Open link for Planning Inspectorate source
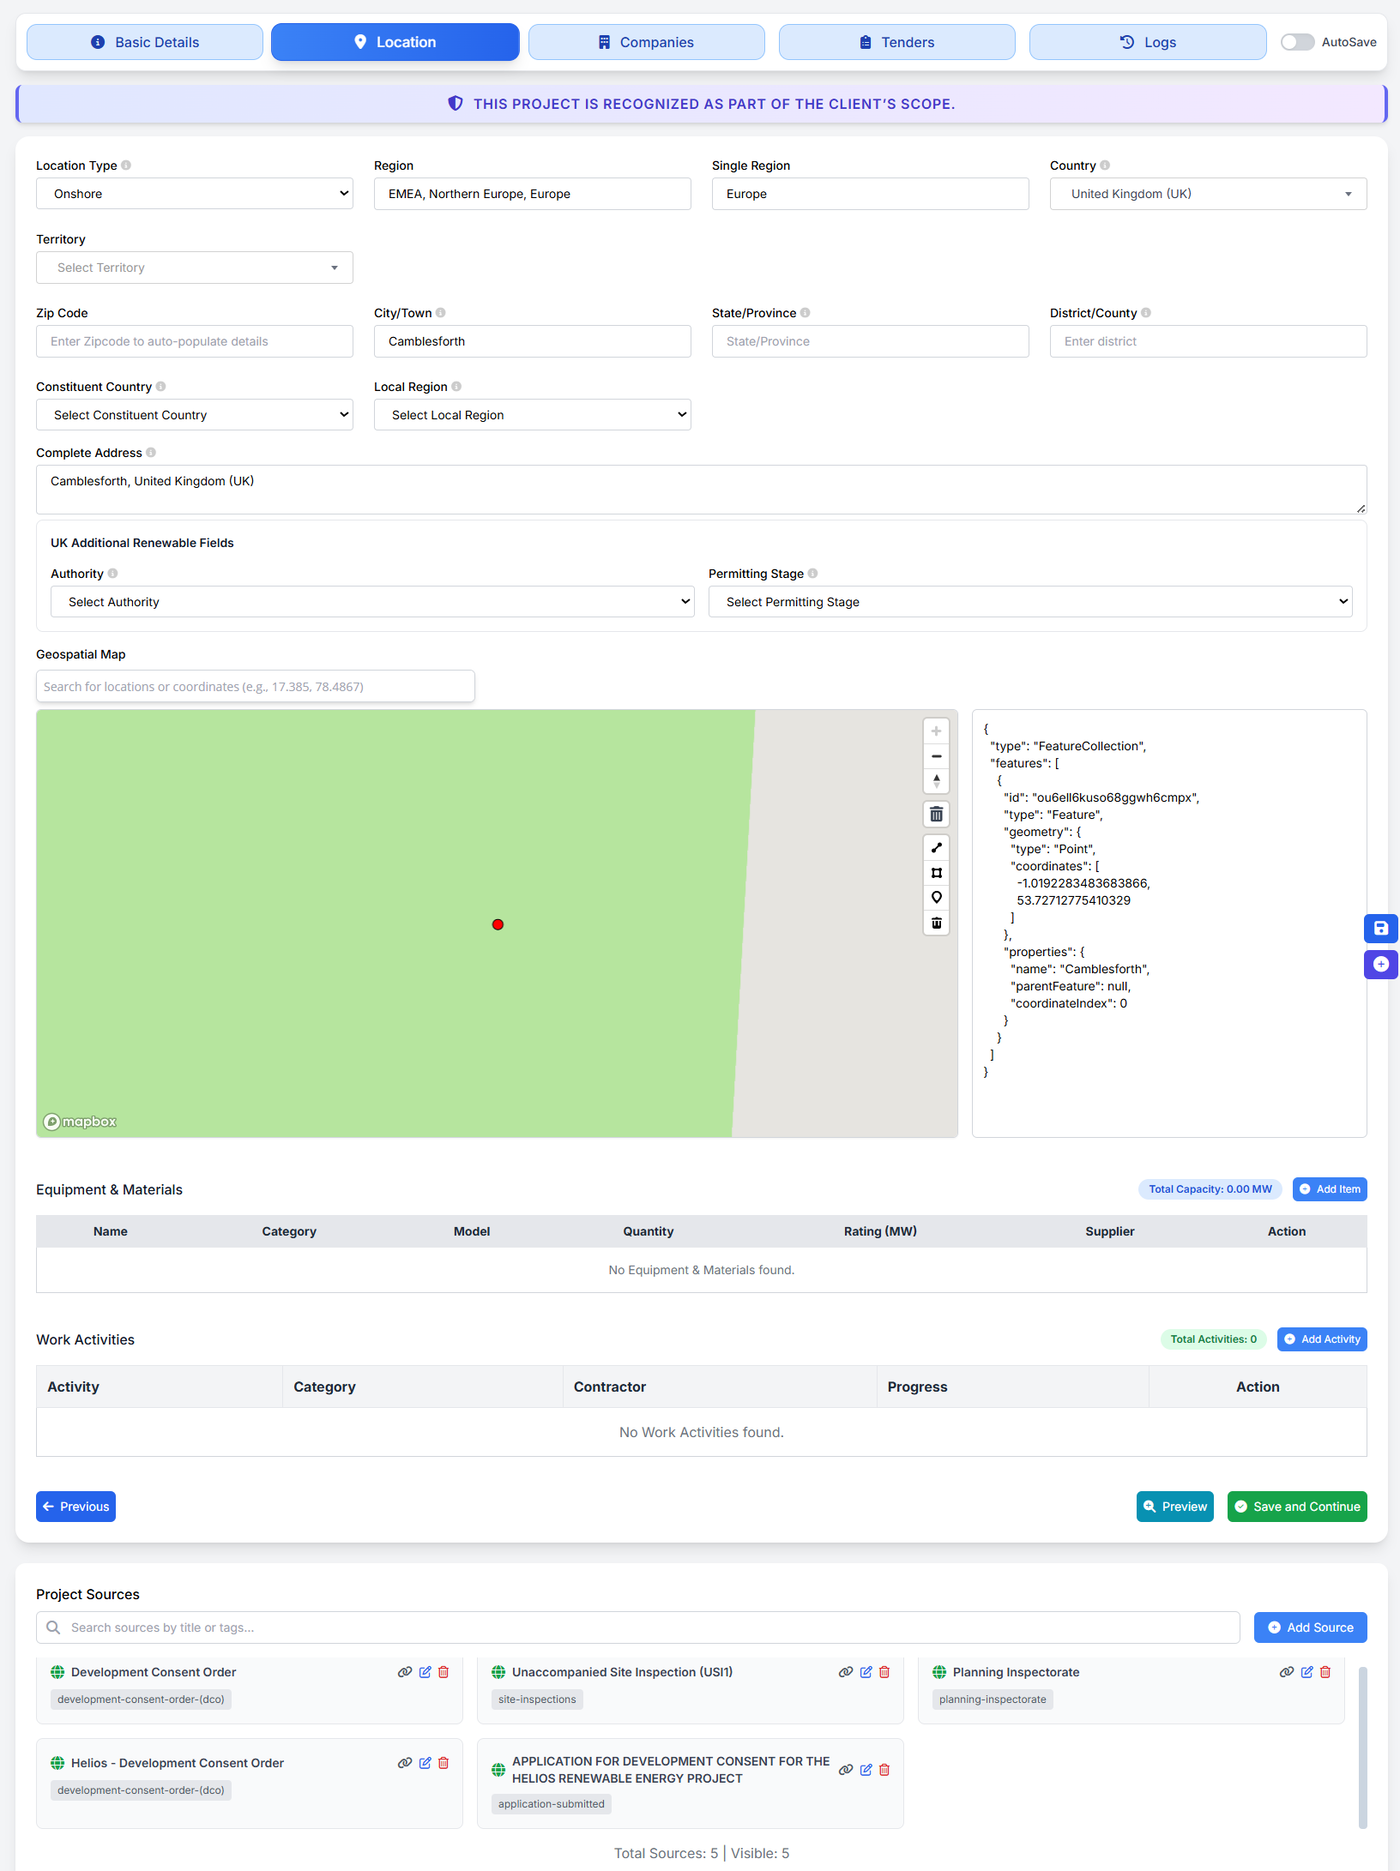This screenshot has height=1871, width=1400. (x=1287, y=1672)
